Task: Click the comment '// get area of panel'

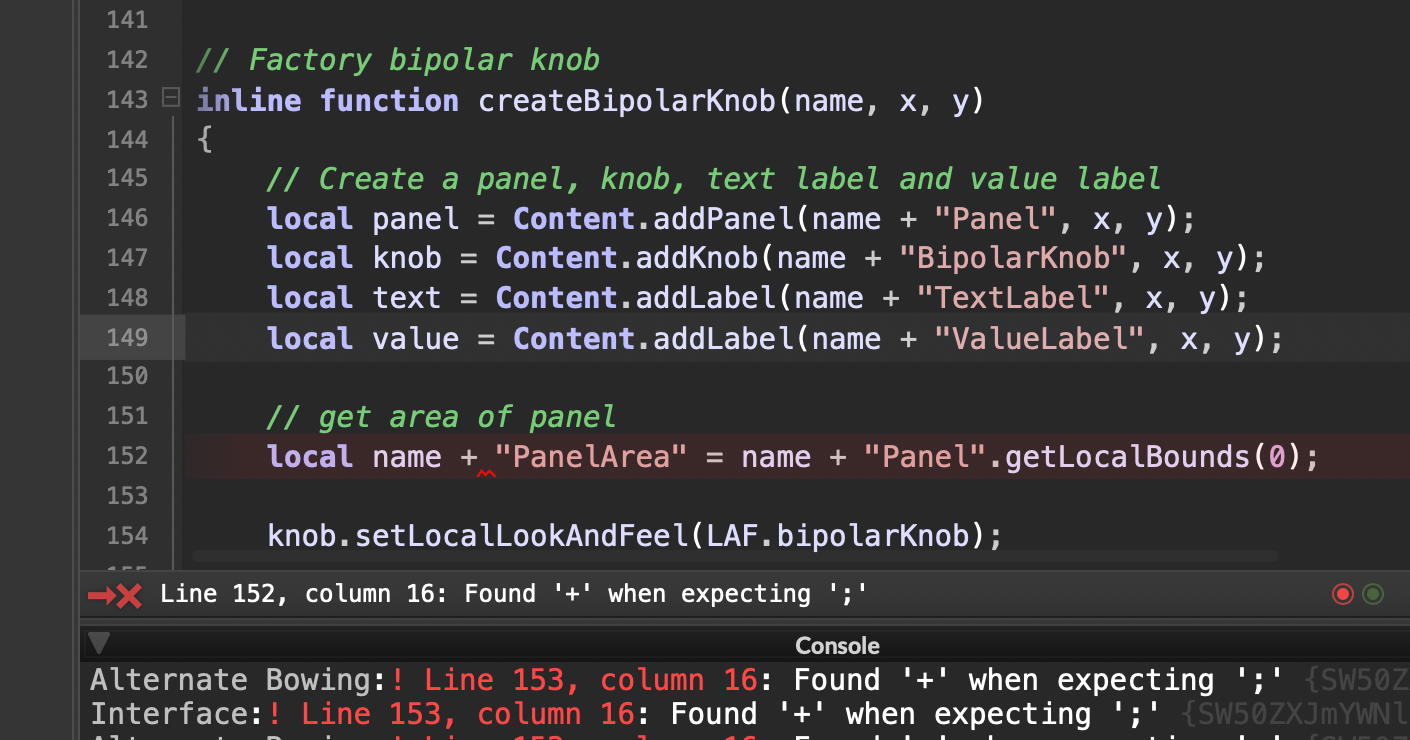Action: tap(441, 417)
